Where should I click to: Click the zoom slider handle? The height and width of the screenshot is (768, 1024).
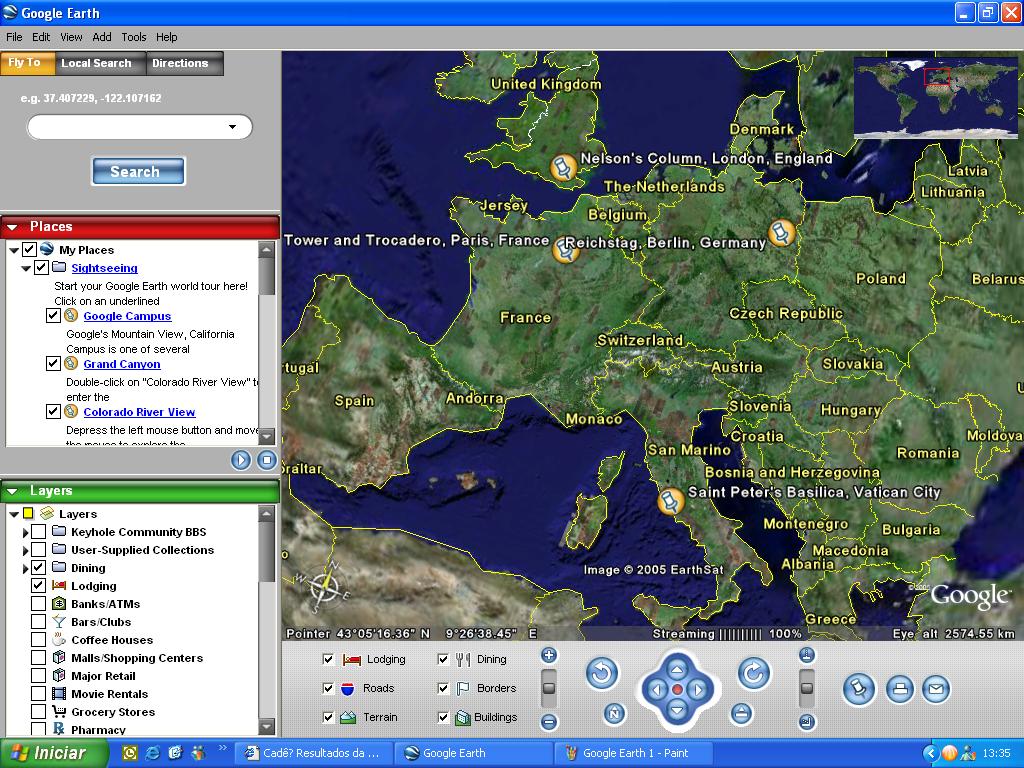[x=549, y=688]
